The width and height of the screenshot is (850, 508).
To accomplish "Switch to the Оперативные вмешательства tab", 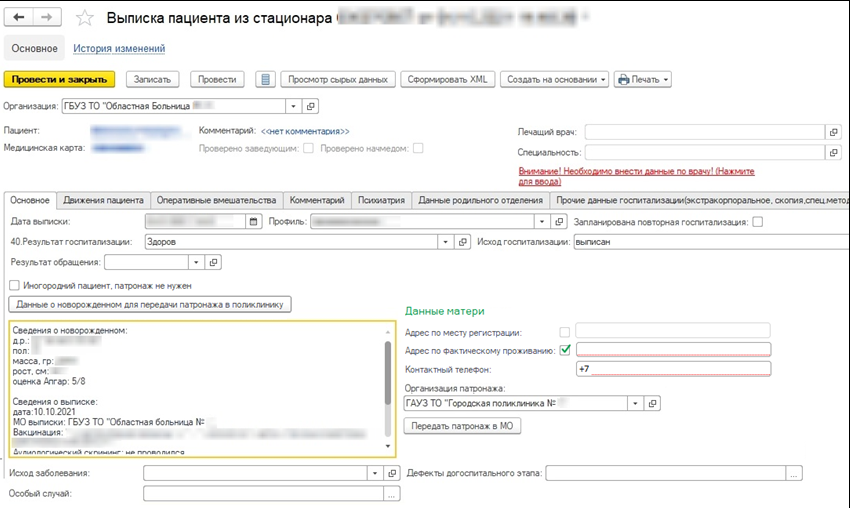I will [x=219, y=200].
